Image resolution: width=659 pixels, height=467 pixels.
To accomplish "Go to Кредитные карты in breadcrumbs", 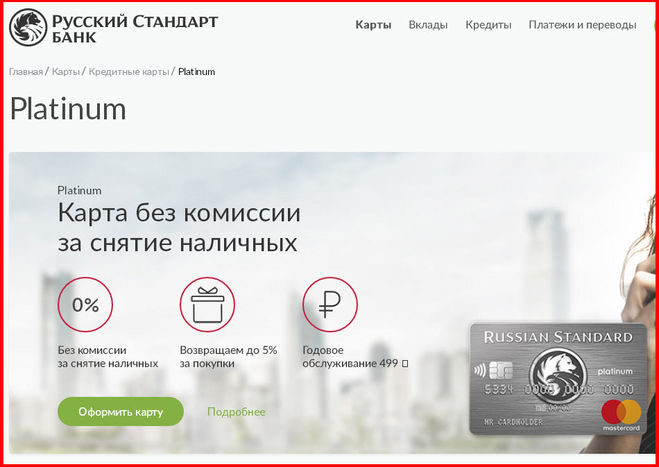I will coord(129,71).
